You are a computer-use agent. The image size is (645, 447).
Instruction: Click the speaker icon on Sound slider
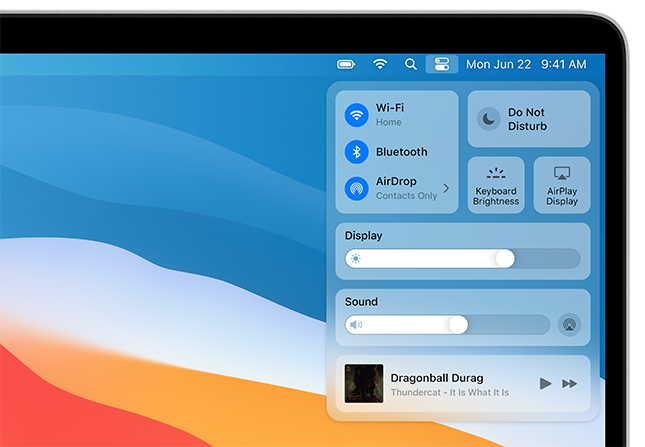pyautogui.click(x=356, y=325)
